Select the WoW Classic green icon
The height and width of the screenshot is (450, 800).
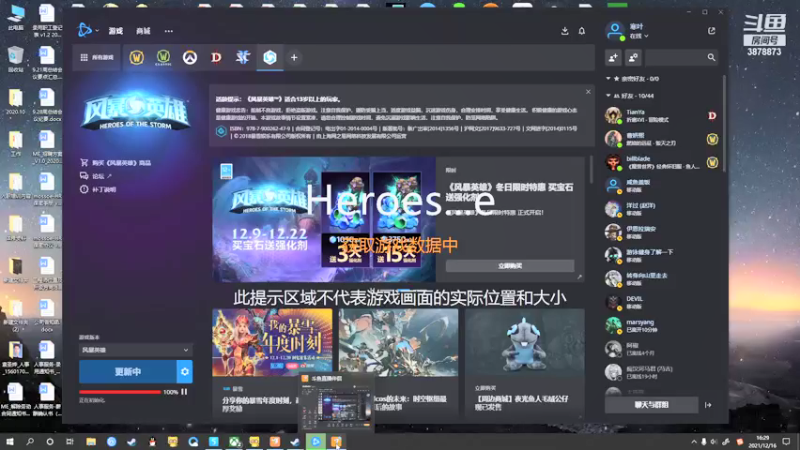(x=163, y=57)
